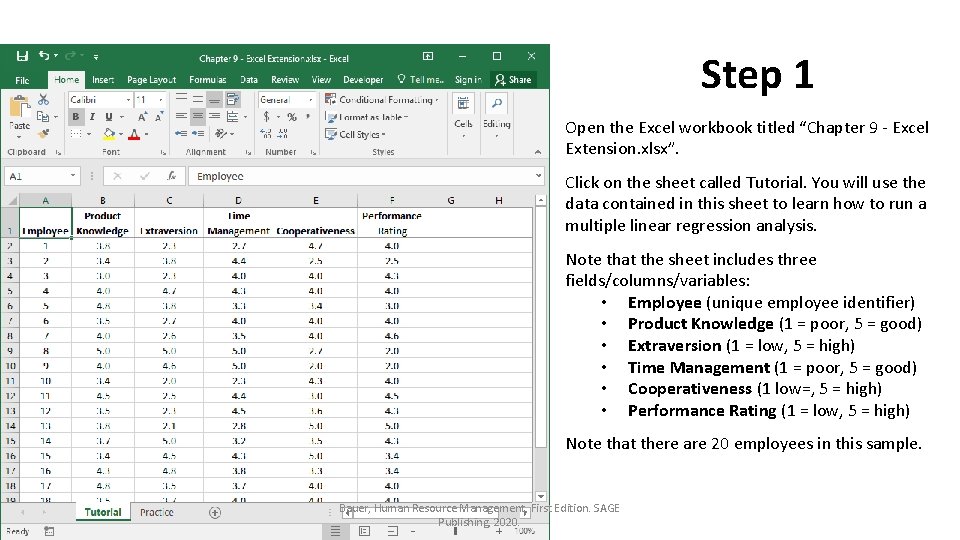
Task: Open the Conditional Formatting dropdown
Action: click(381, 99)
